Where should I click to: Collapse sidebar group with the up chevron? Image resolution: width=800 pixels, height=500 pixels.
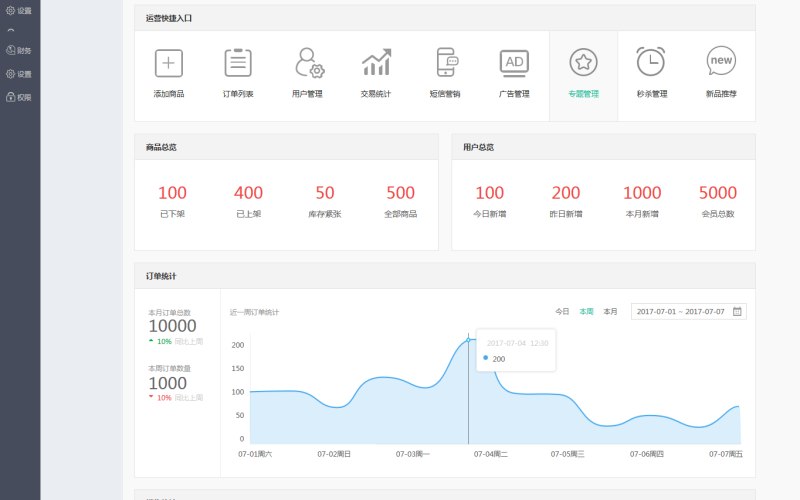(x=11, y=31)
